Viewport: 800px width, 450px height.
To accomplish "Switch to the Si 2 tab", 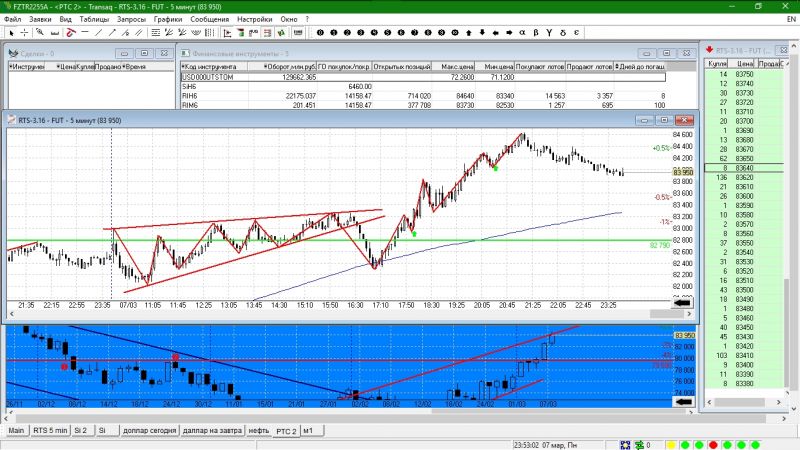I will [81, 431].
